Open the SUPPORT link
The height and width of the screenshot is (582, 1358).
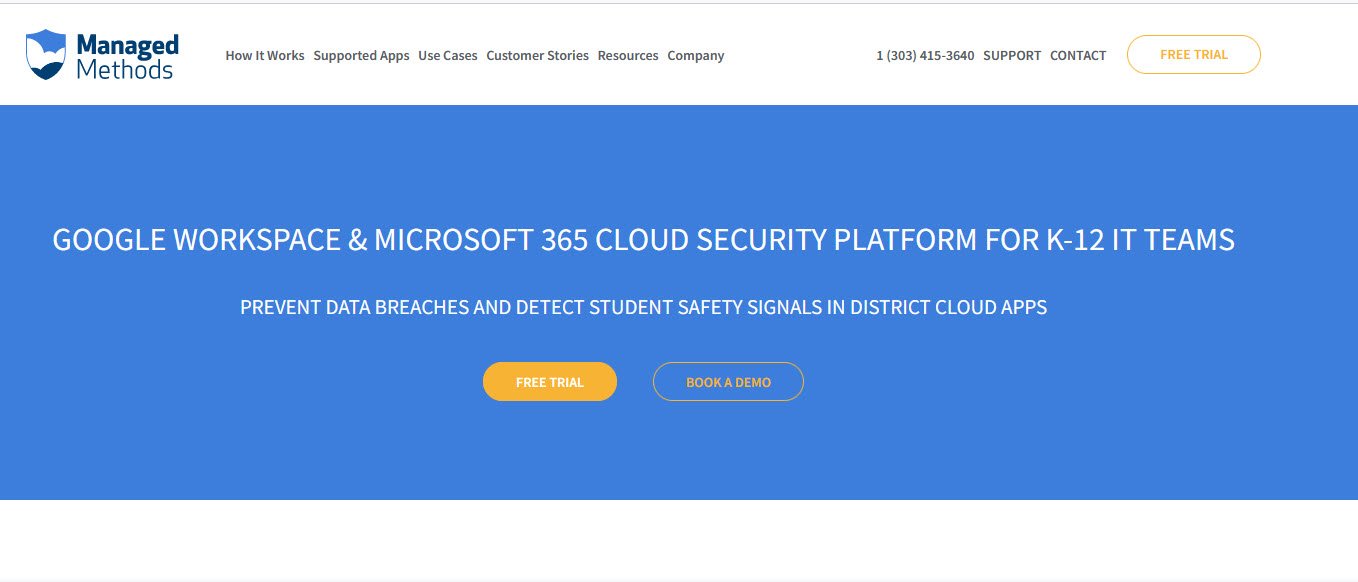(1012, 56)
